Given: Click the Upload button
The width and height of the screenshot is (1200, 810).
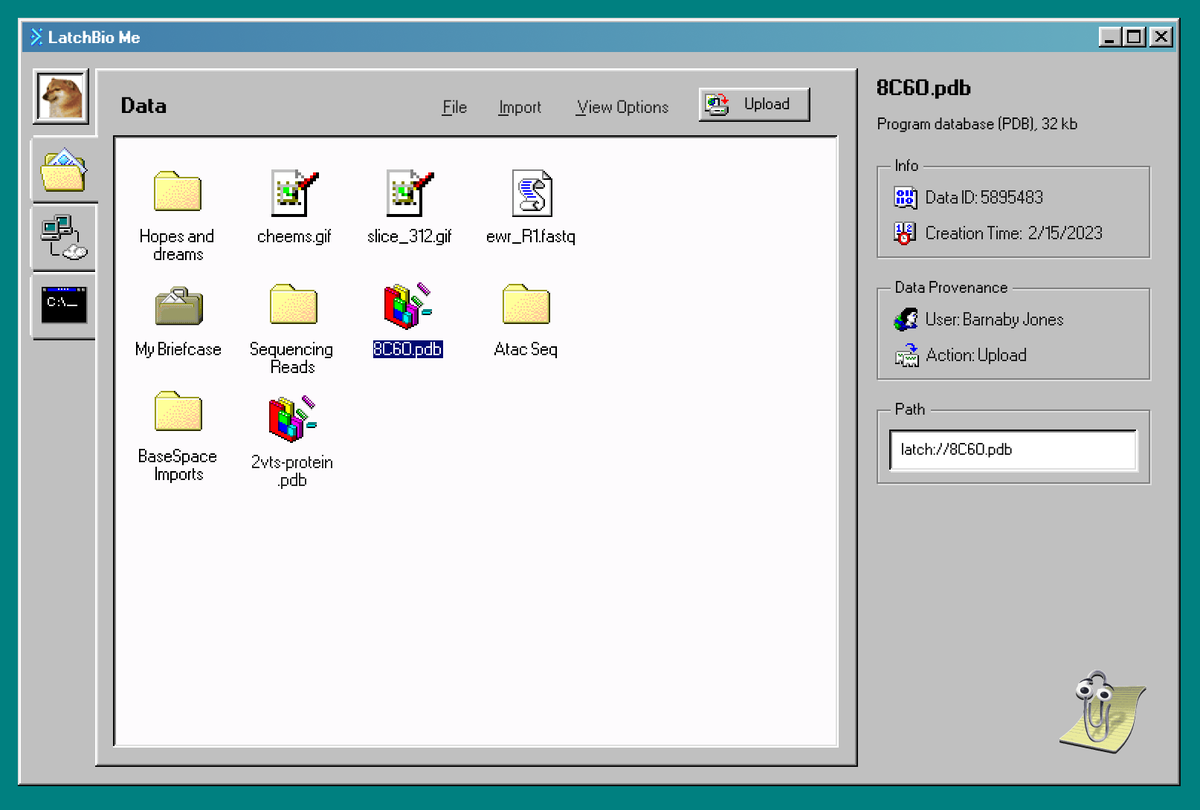Looking at the screenshot, I should click(754, 104).
